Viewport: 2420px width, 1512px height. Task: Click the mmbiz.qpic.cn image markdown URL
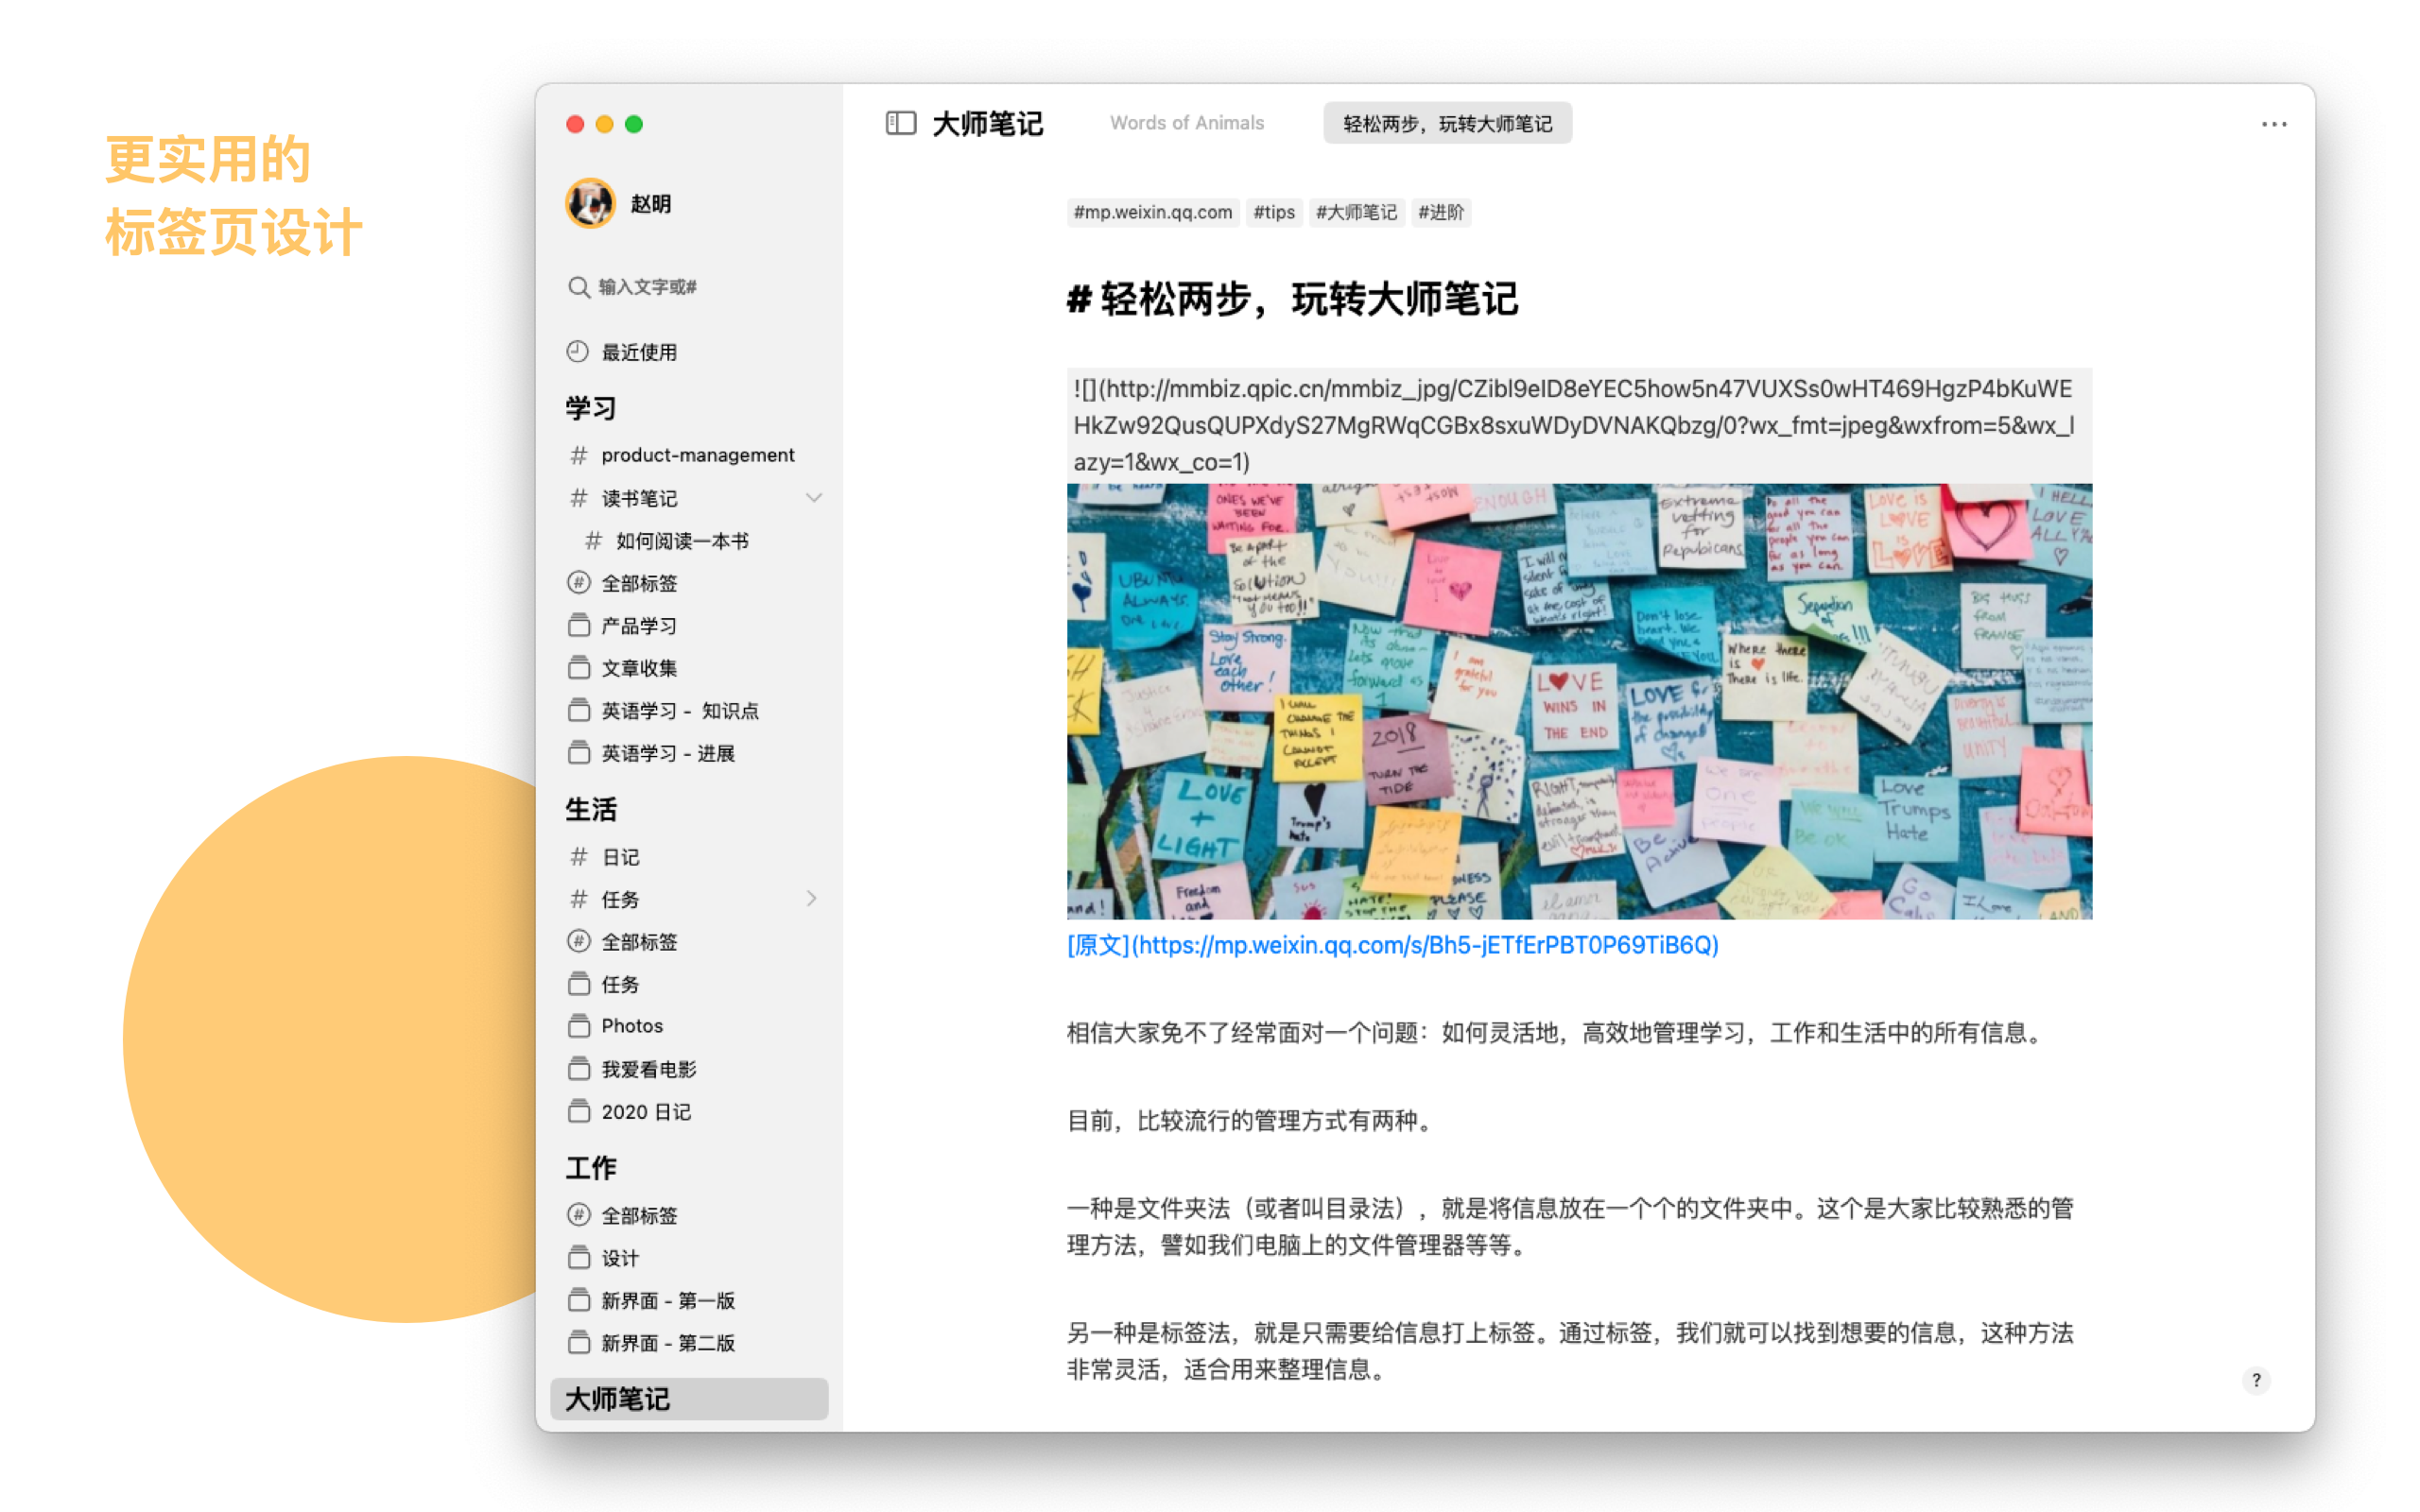click(1579, 425)
